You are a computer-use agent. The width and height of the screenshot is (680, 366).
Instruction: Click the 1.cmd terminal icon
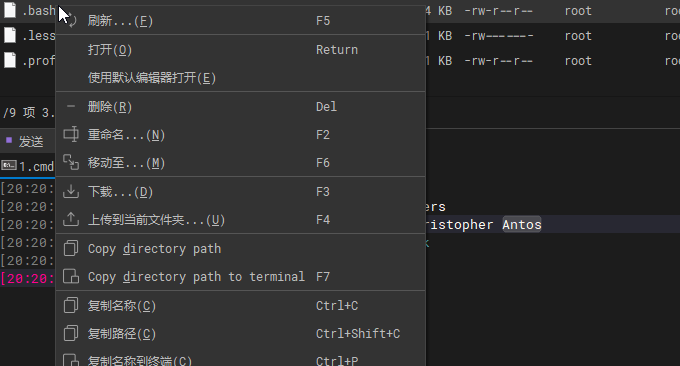click(x=9, y=165)
